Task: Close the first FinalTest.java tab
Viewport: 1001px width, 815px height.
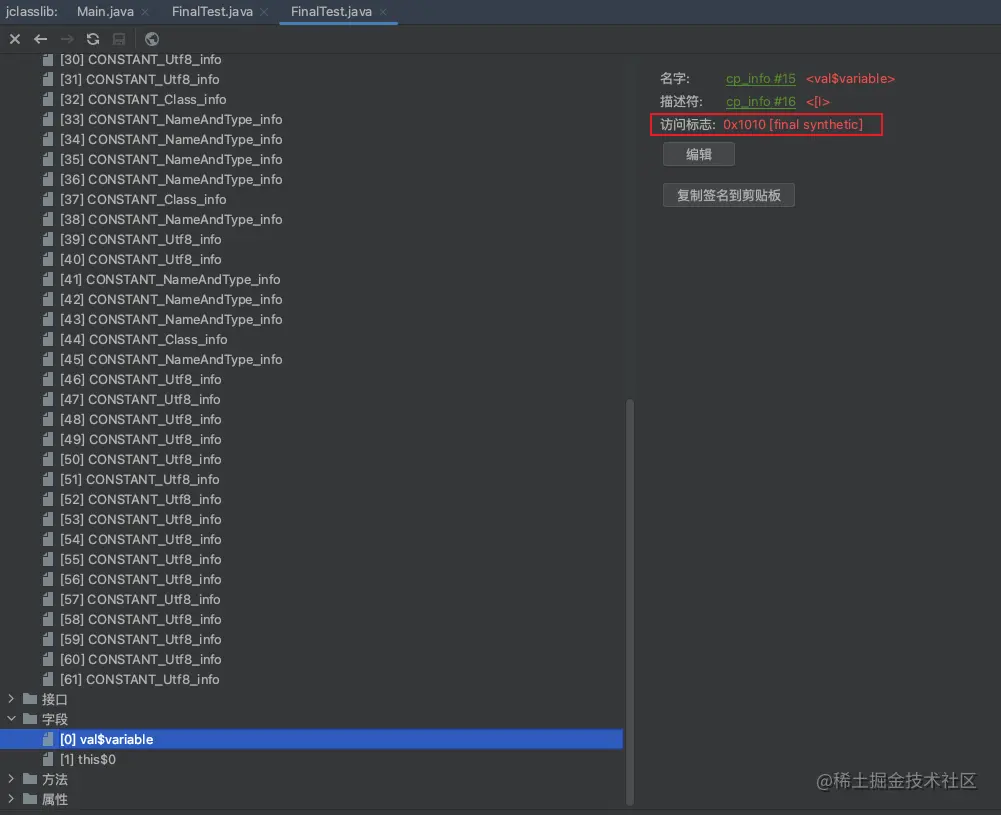Action: point(264,12)
